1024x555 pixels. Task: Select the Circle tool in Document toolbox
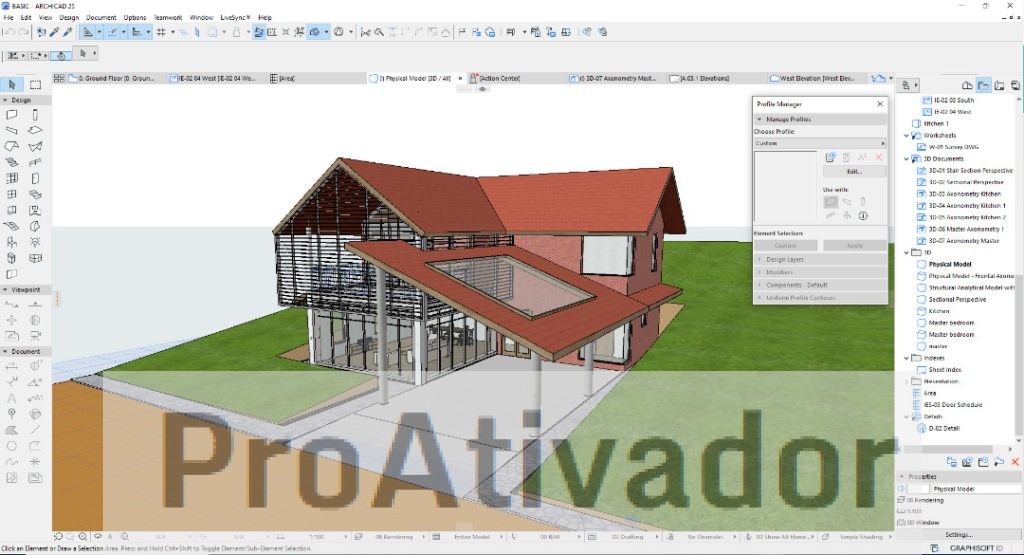[x=12, y=446]
